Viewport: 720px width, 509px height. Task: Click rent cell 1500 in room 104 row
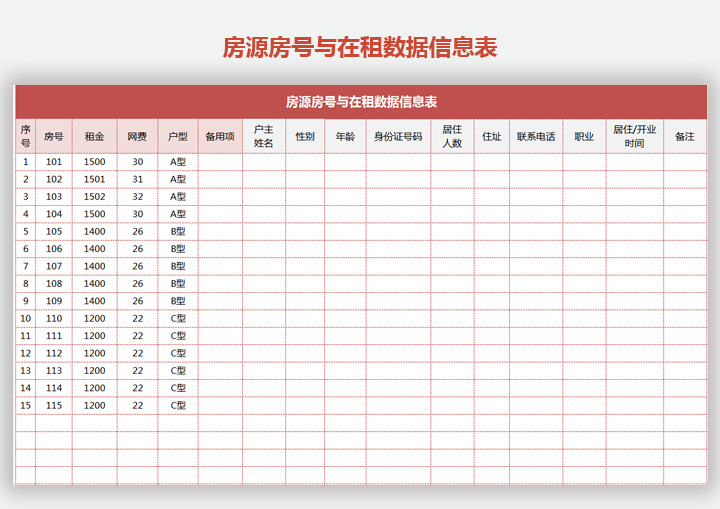pos(95,214)
